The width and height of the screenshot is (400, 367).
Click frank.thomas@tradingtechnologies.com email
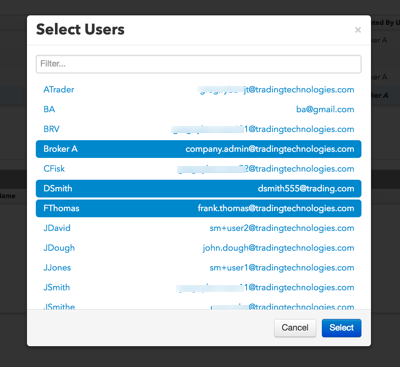[x=276, y=208]
